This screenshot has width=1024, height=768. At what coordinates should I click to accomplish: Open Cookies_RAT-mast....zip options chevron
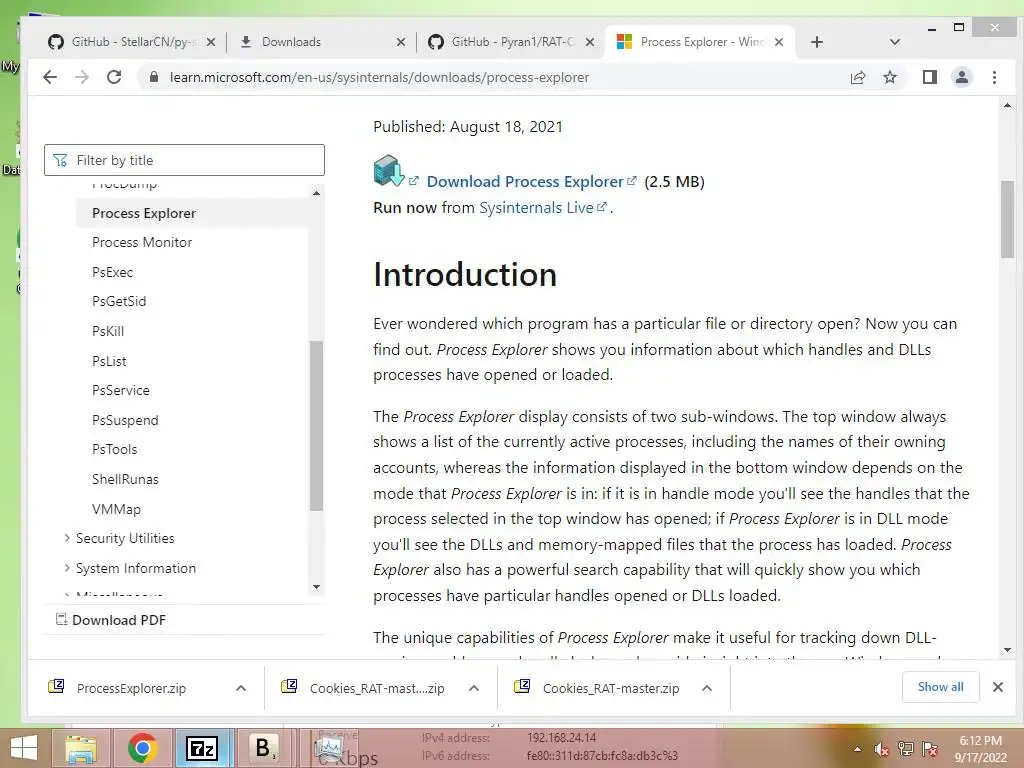(474, 688)
